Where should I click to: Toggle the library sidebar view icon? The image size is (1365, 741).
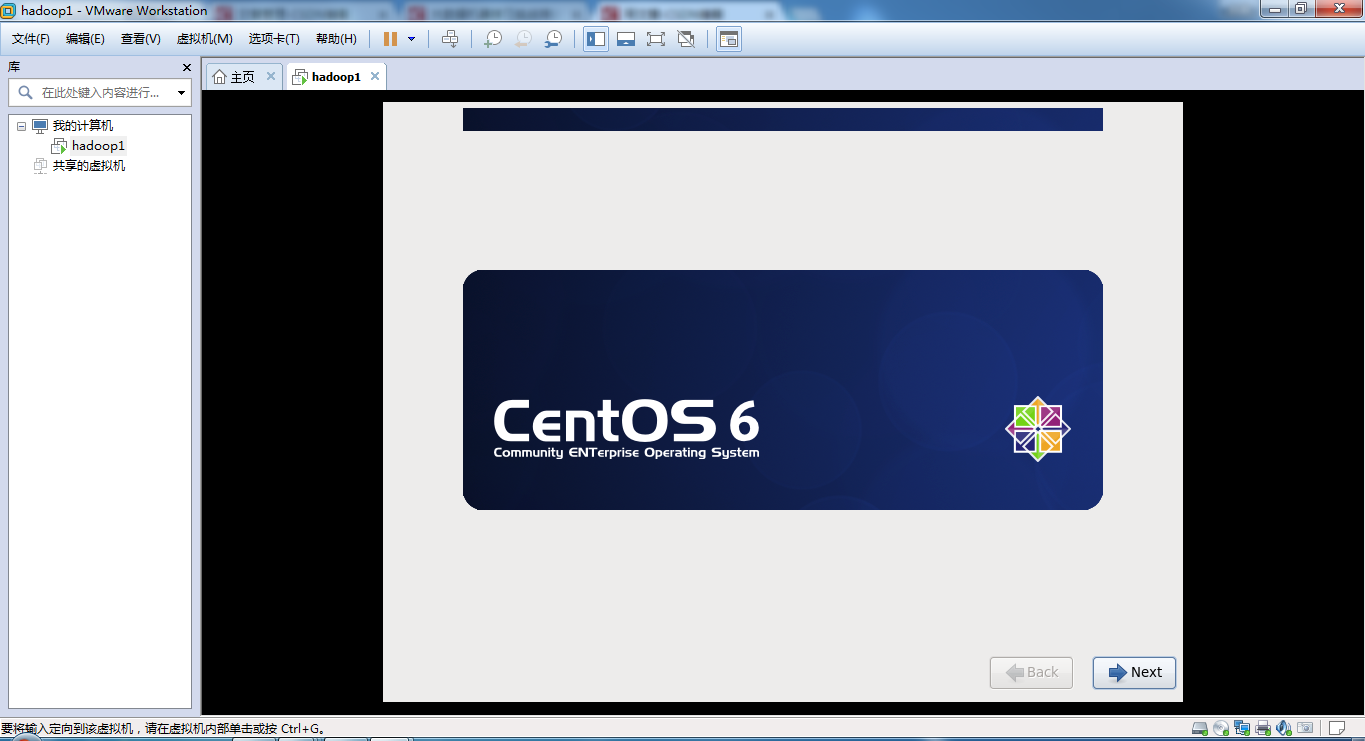click(596, 39)
